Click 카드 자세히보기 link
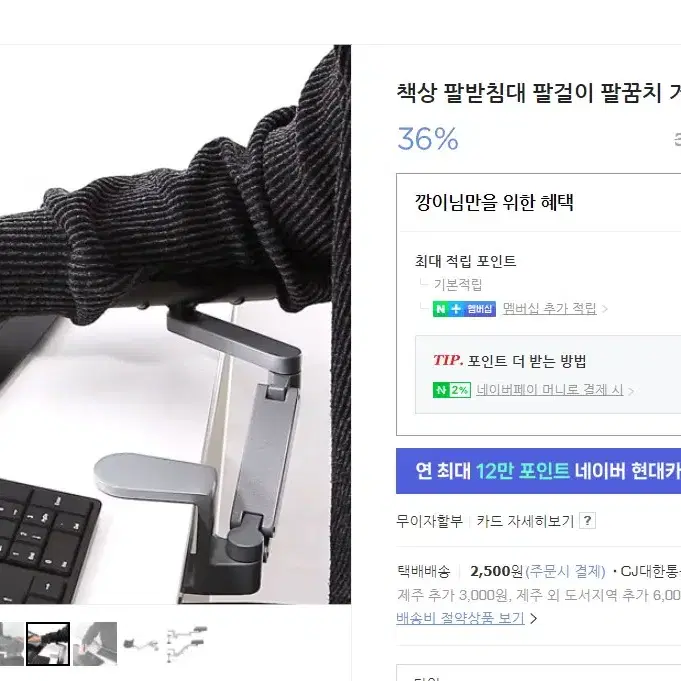Image resolution: width=681 pixels, height=681 pixels. (525, 521)
